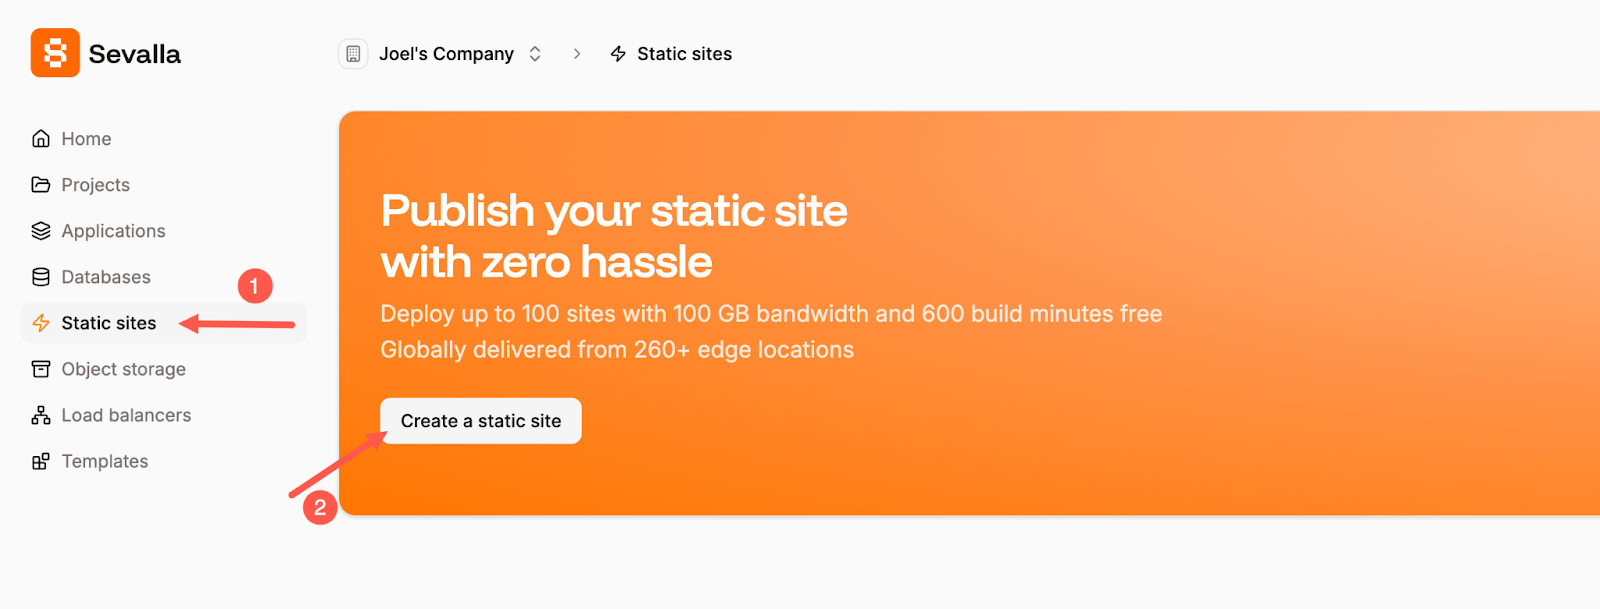This screenshot has width=1600, height=609.
Task: Open Databases via its cylinder icon
Action: (x=40, y=276)
